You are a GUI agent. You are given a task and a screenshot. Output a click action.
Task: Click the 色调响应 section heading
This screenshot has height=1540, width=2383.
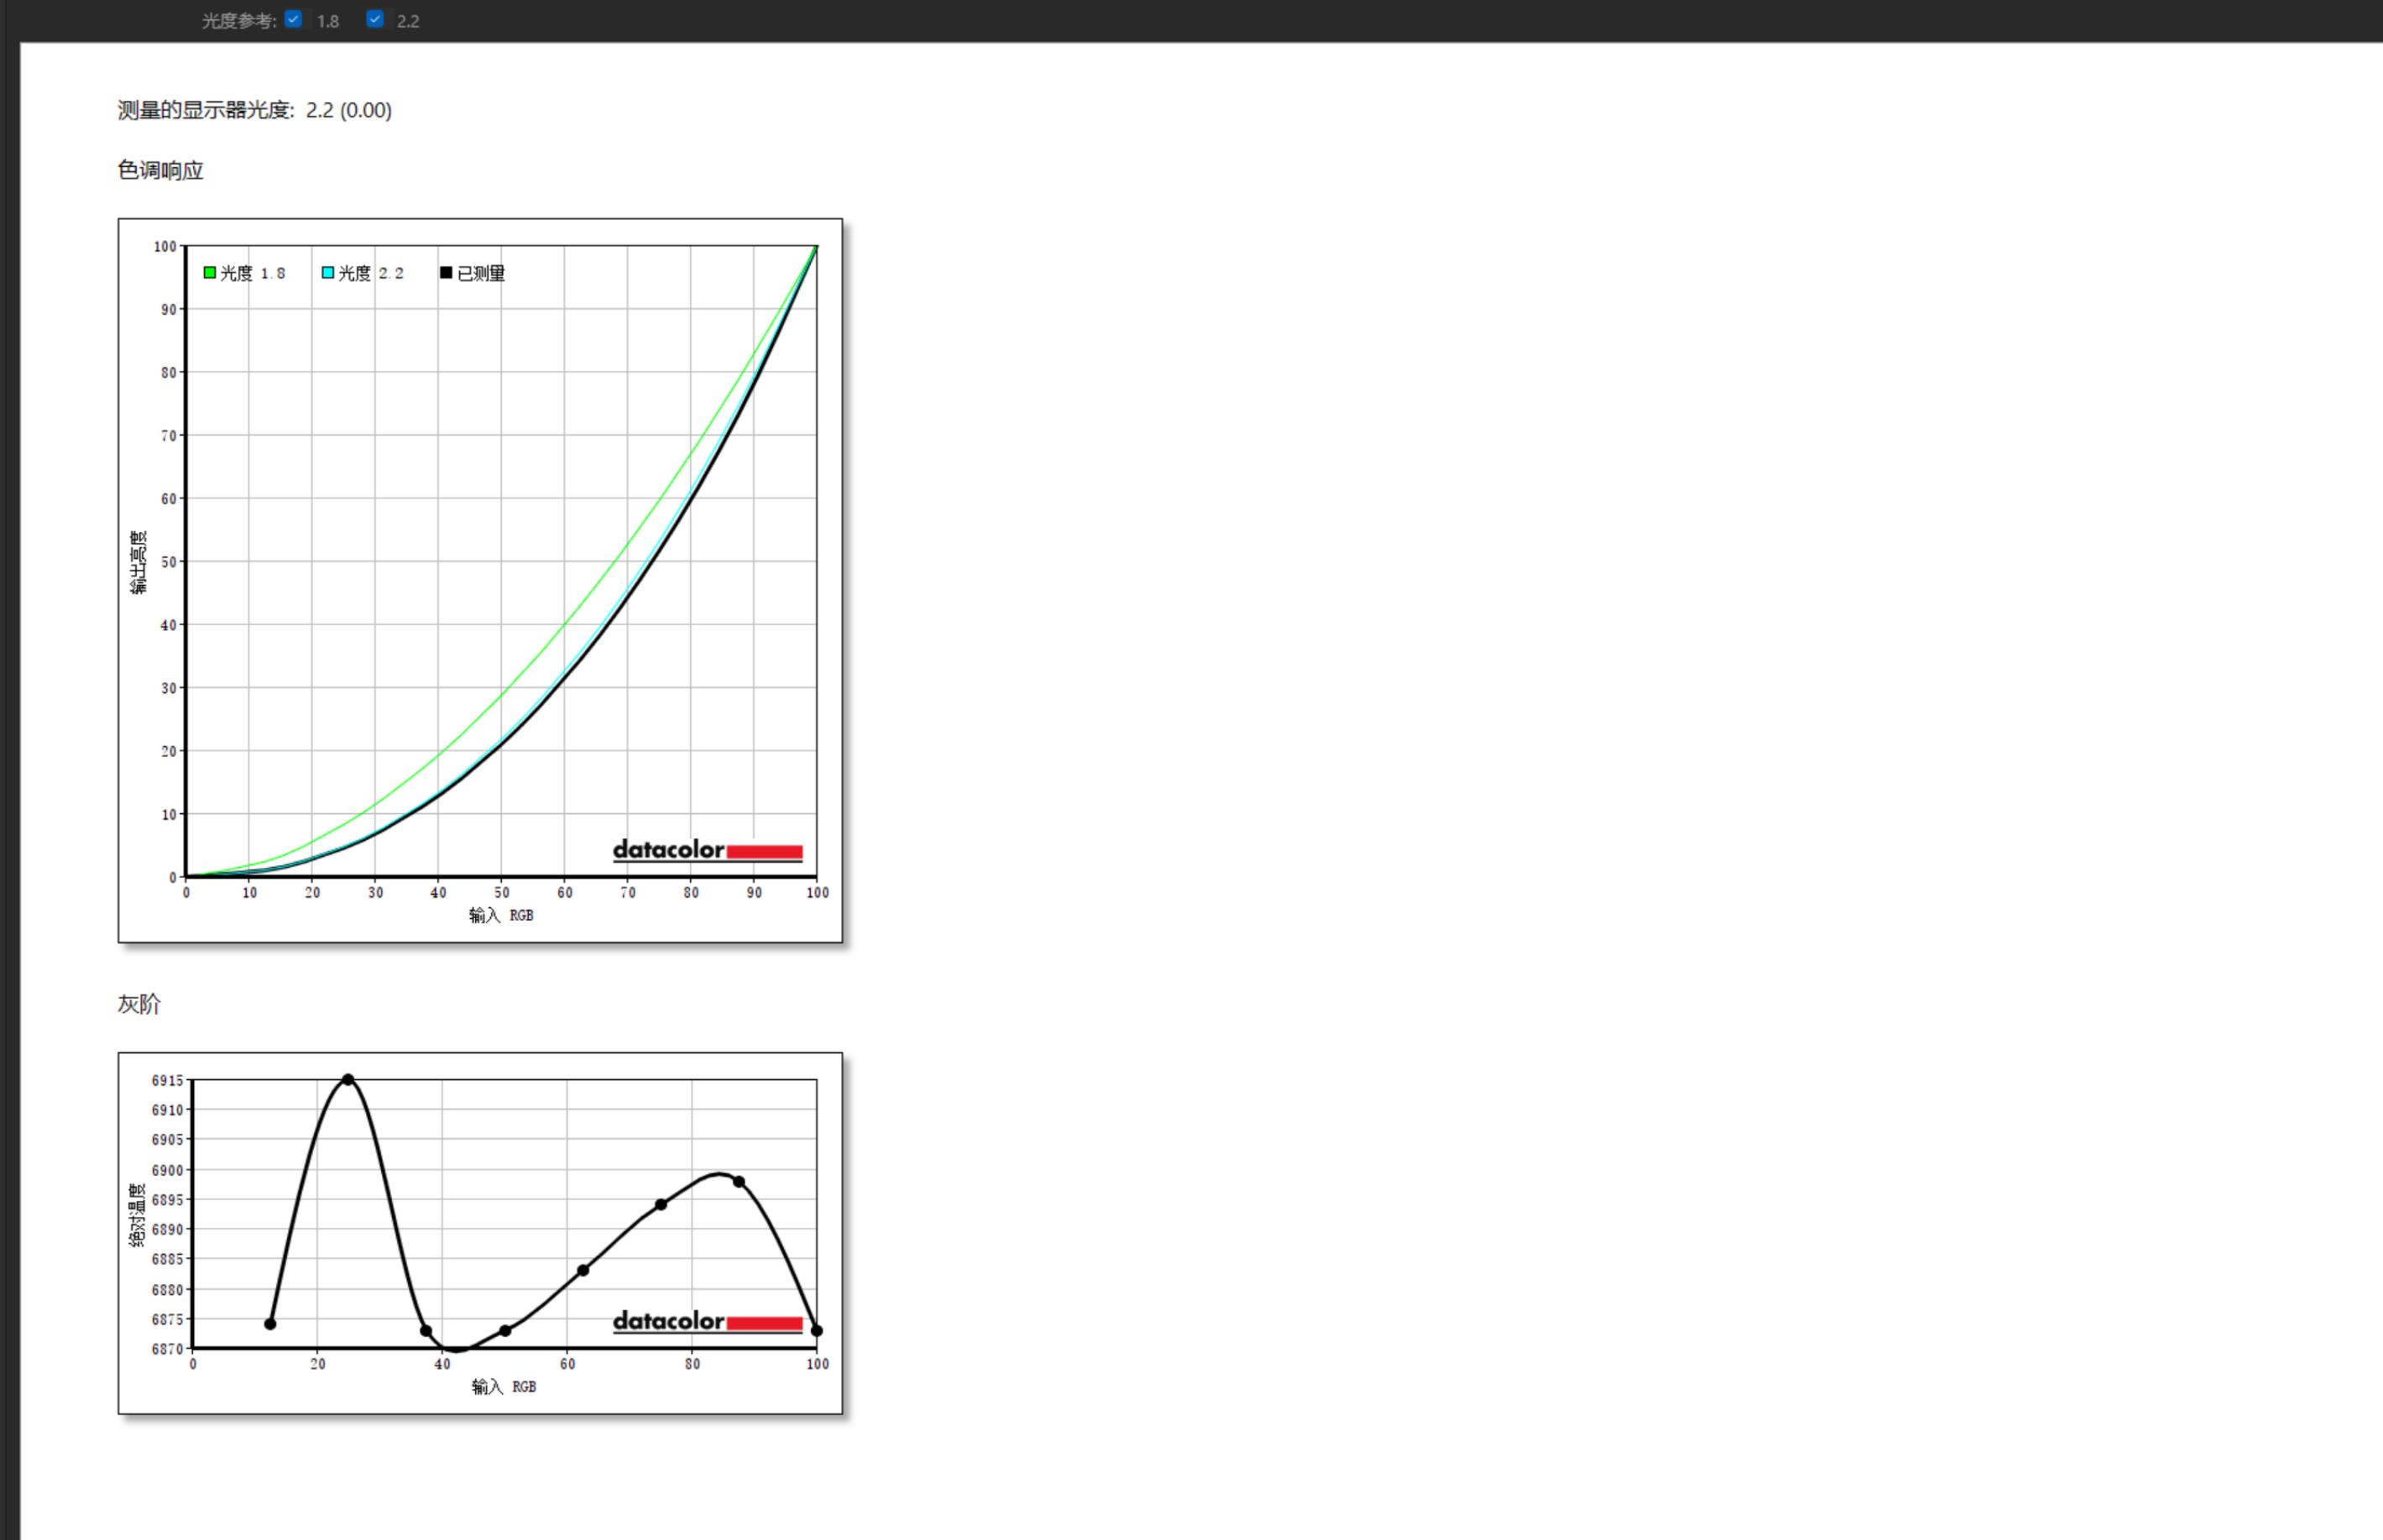[x=160, y=170]
